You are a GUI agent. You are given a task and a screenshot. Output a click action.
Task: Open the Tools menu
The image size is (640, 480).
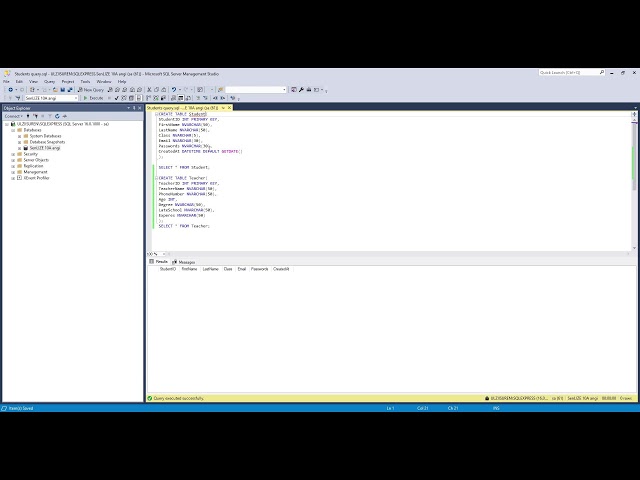click(x=85, y=82)
